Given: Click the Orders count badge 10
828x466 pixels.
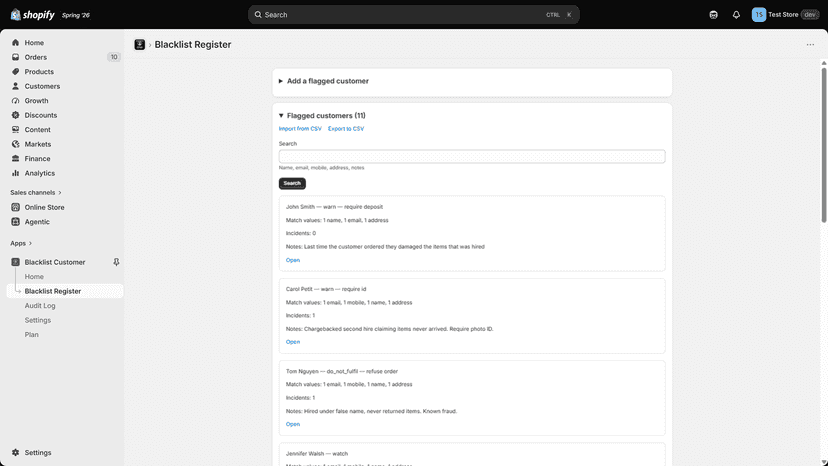Looking at the screenshot, I should 114,57.
